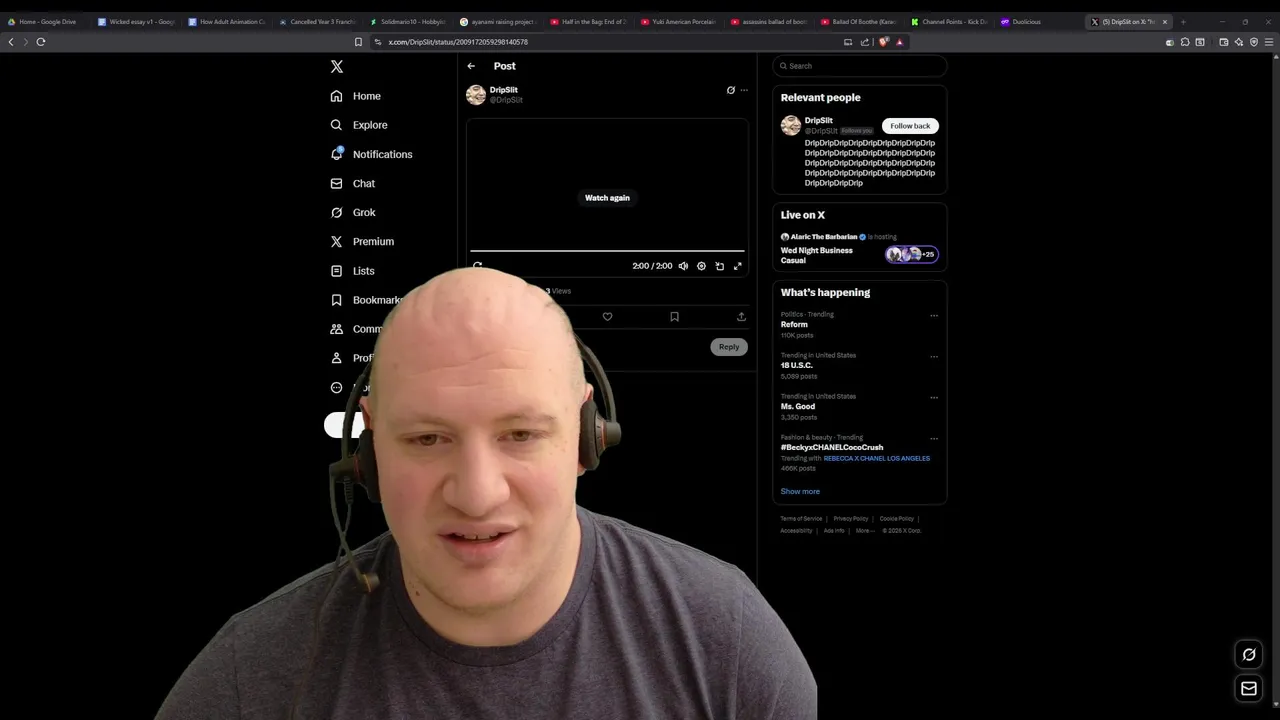Click Show more under trends
The height and width of the screenshot is (720, 1280).
coord(800,492)
